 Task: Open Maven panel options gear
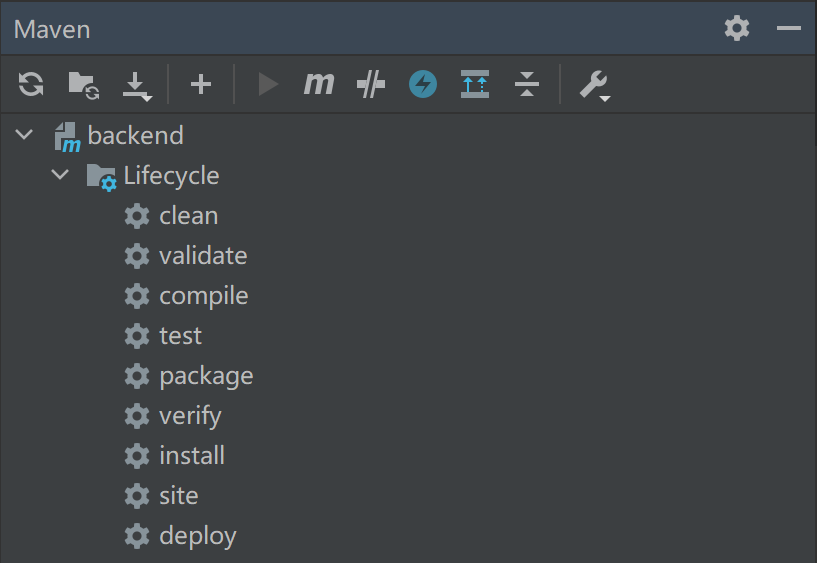[737, 28]
